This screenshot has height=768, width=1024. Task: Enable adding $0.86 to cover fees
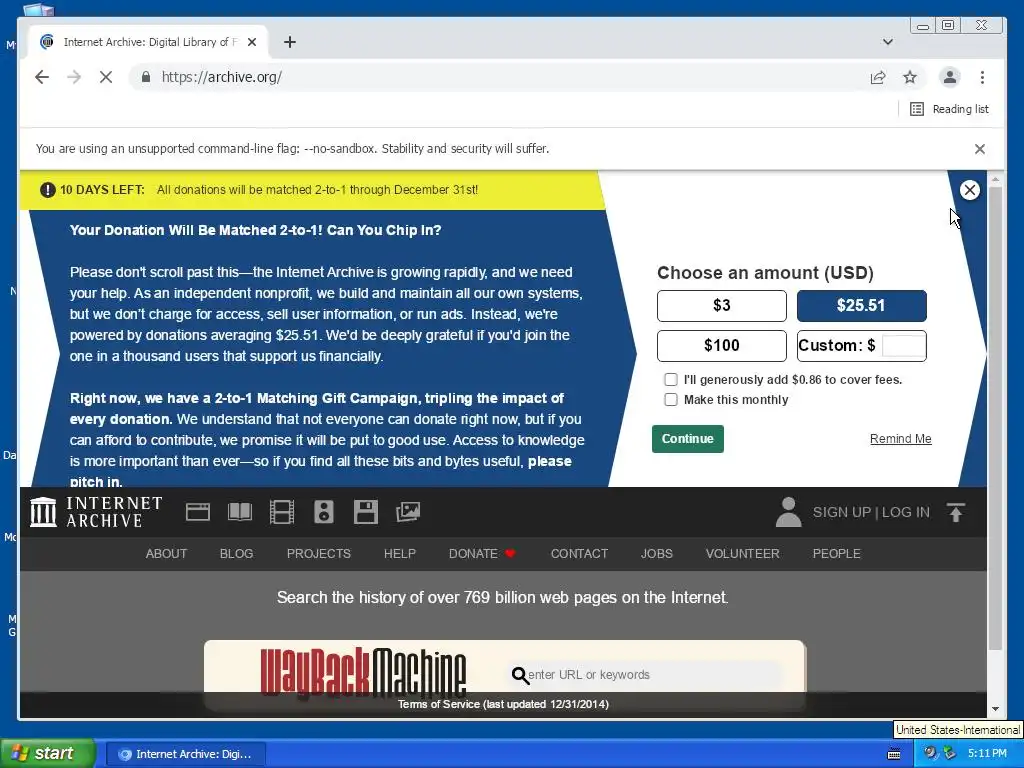pos(671,379)
